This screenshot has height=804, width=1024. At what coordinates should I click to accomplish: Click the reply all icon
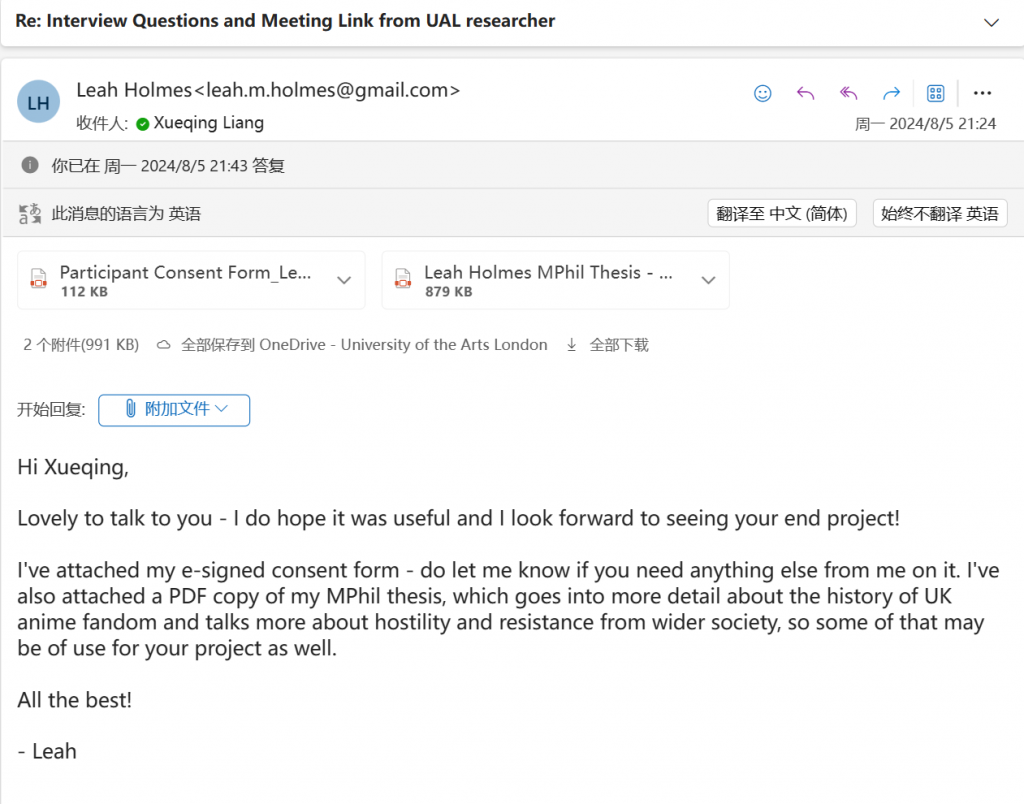point(848,93)
